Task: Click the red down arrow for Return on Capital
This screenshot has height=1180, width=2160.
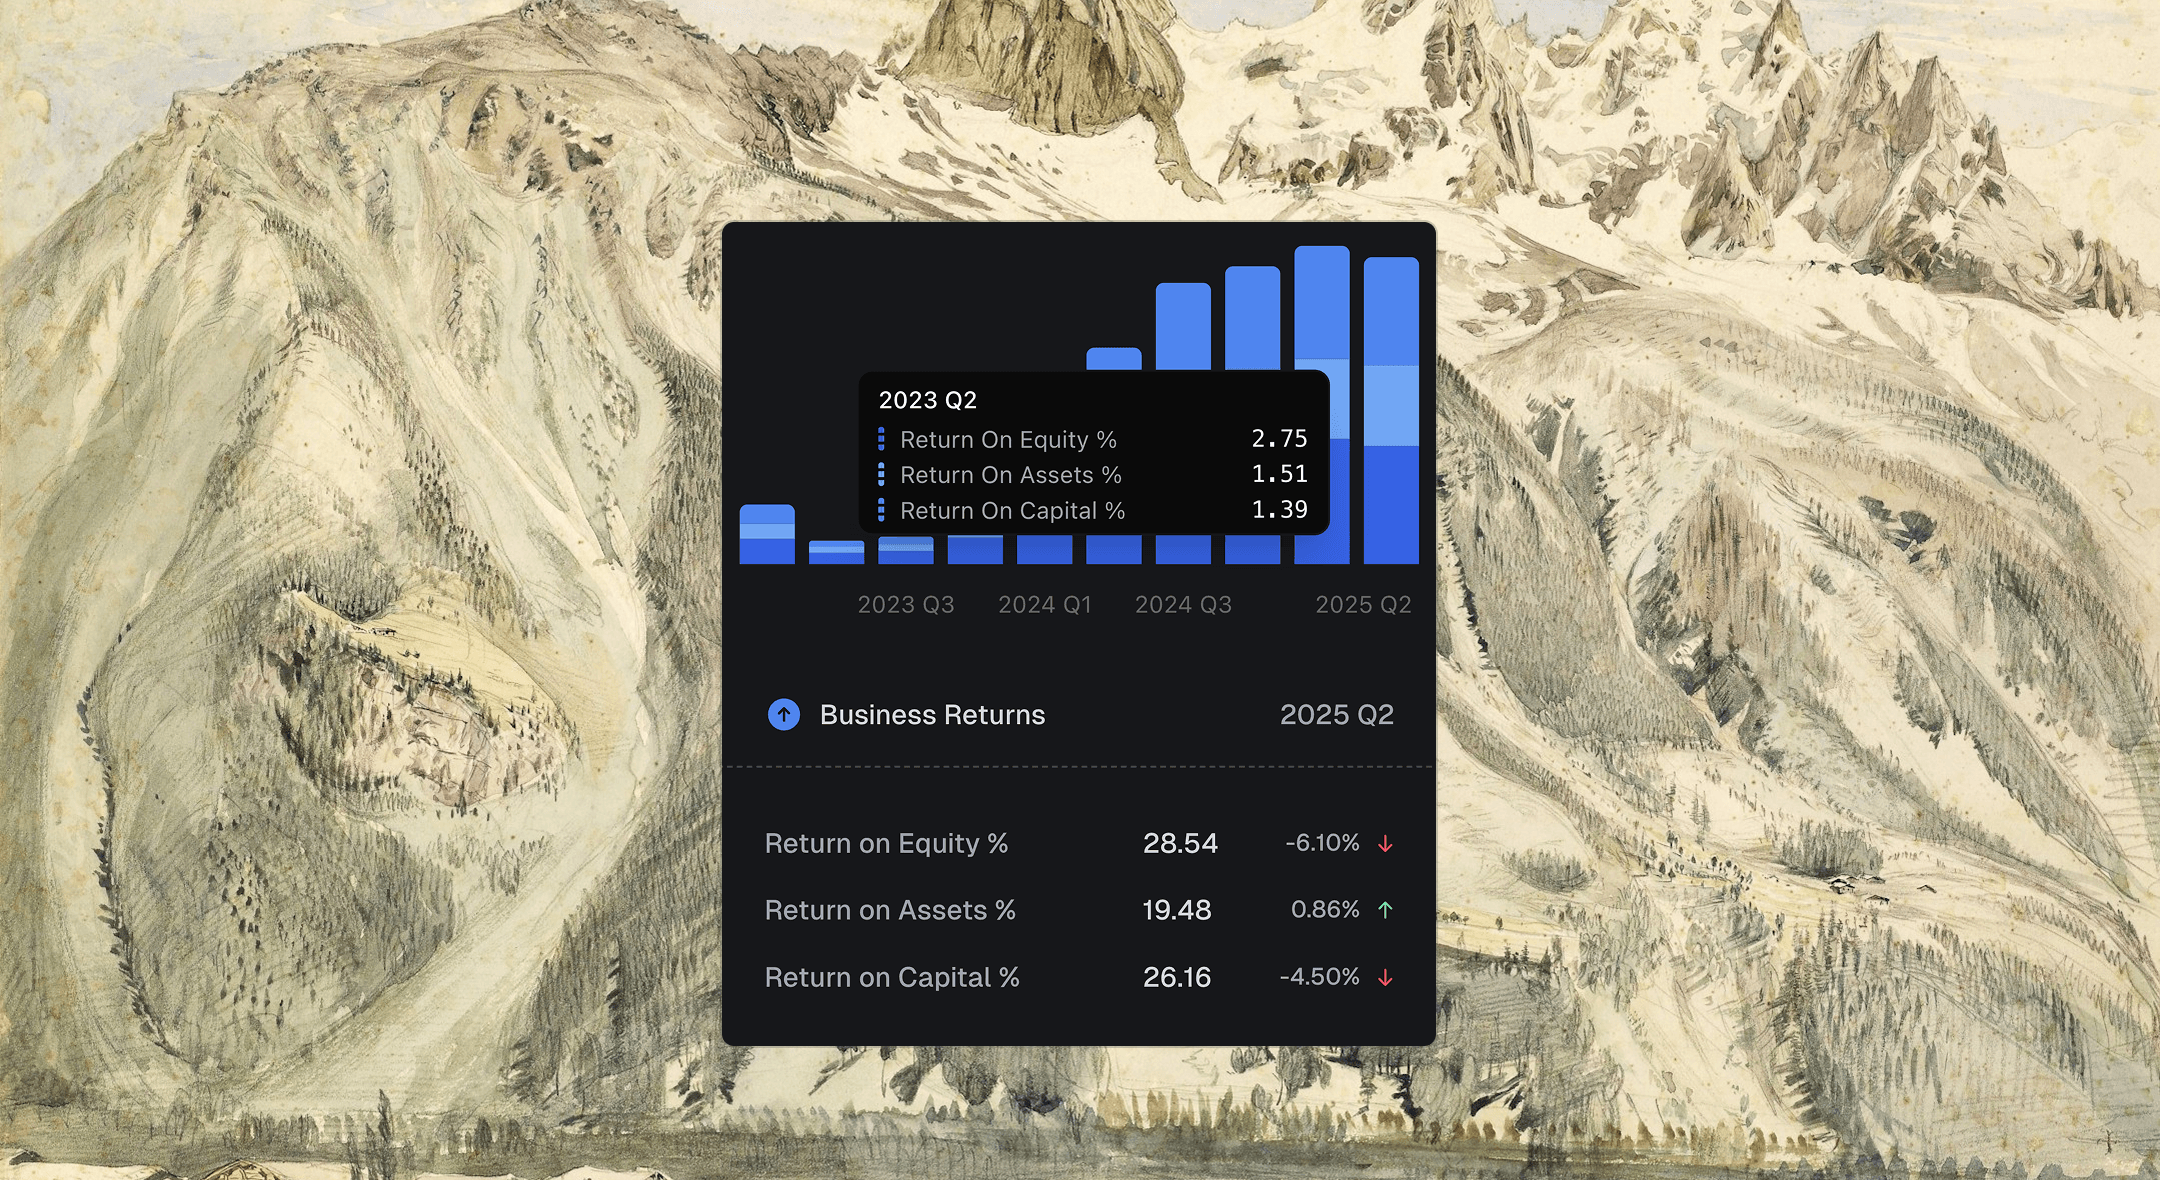Action: tap(1385, 977)
